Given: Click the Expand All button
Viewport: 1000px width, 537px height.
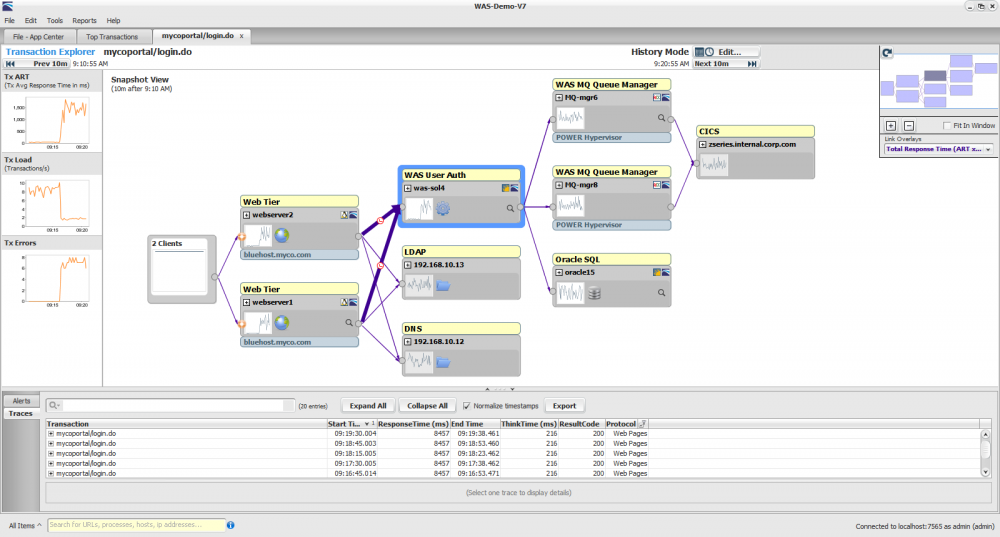Looking at the screenshot, I should point(368,406).
